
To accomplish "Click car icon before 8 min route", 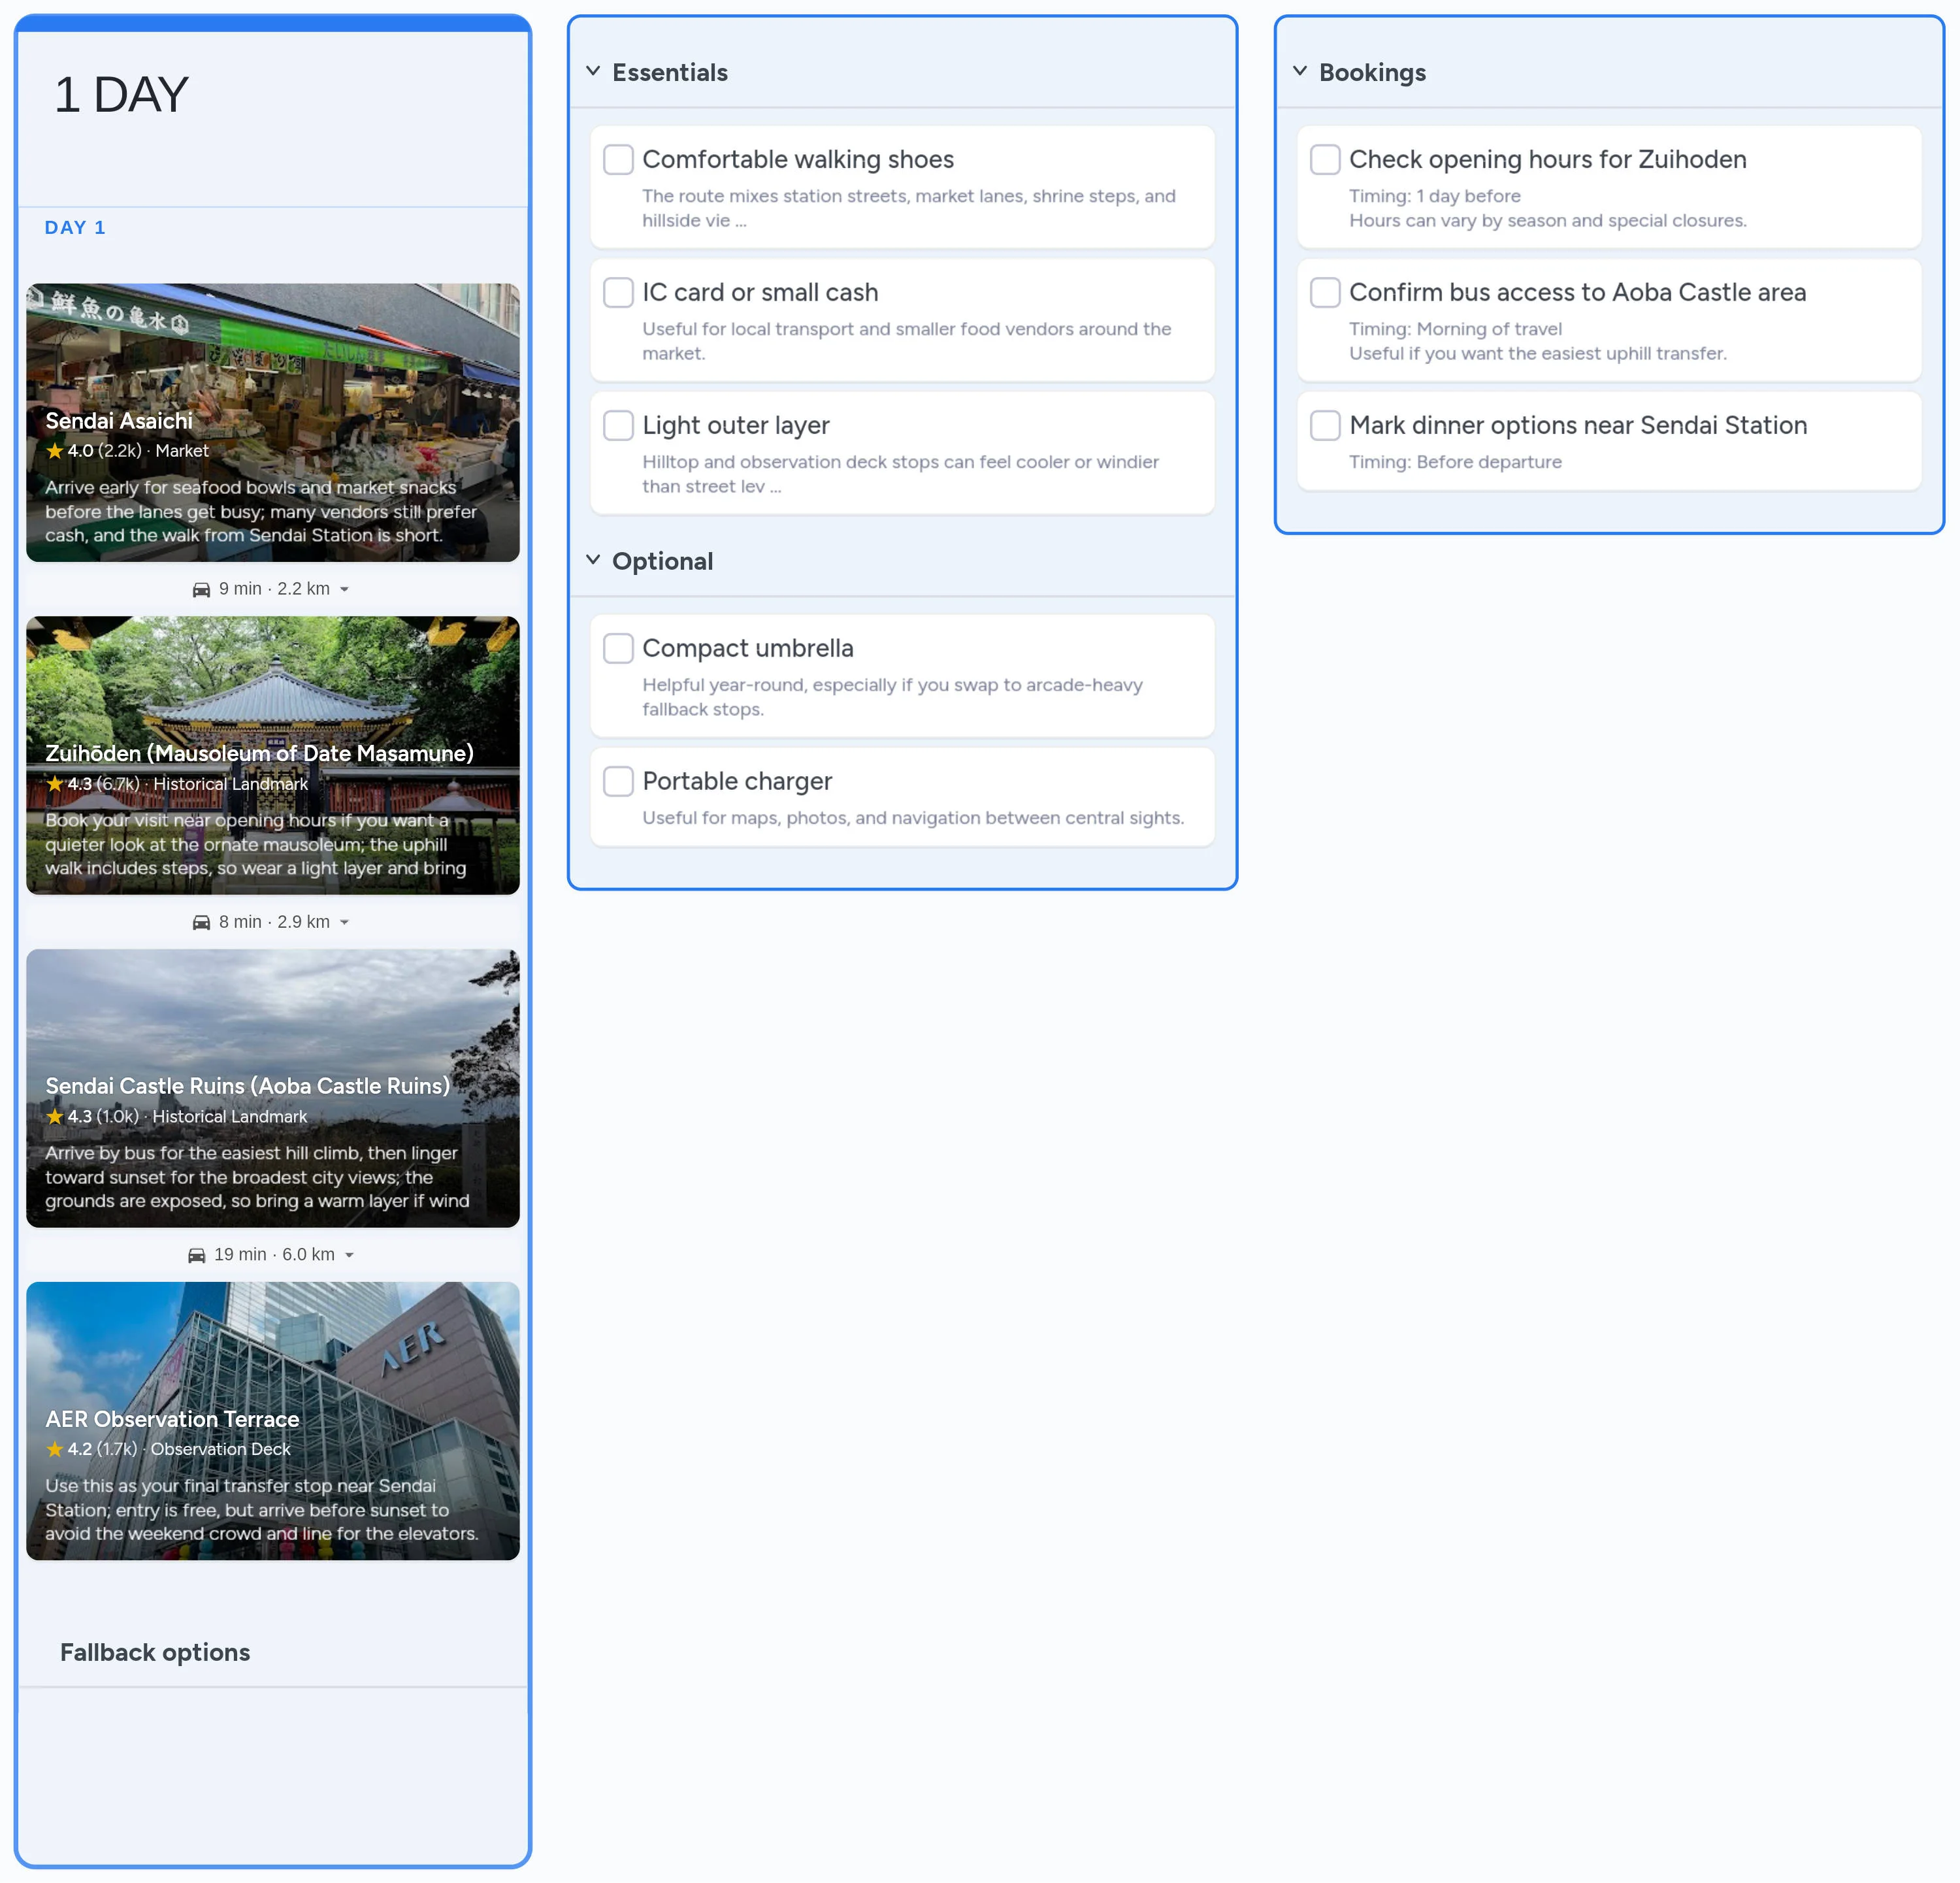I will click(x=201, y=922).
